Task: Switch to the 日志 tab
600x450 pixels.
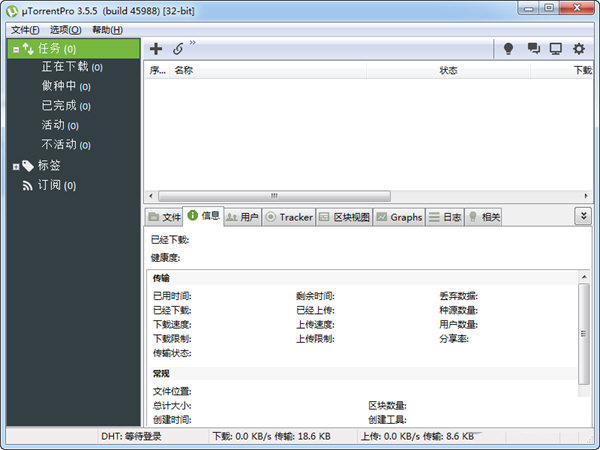Action: point(445,217)
